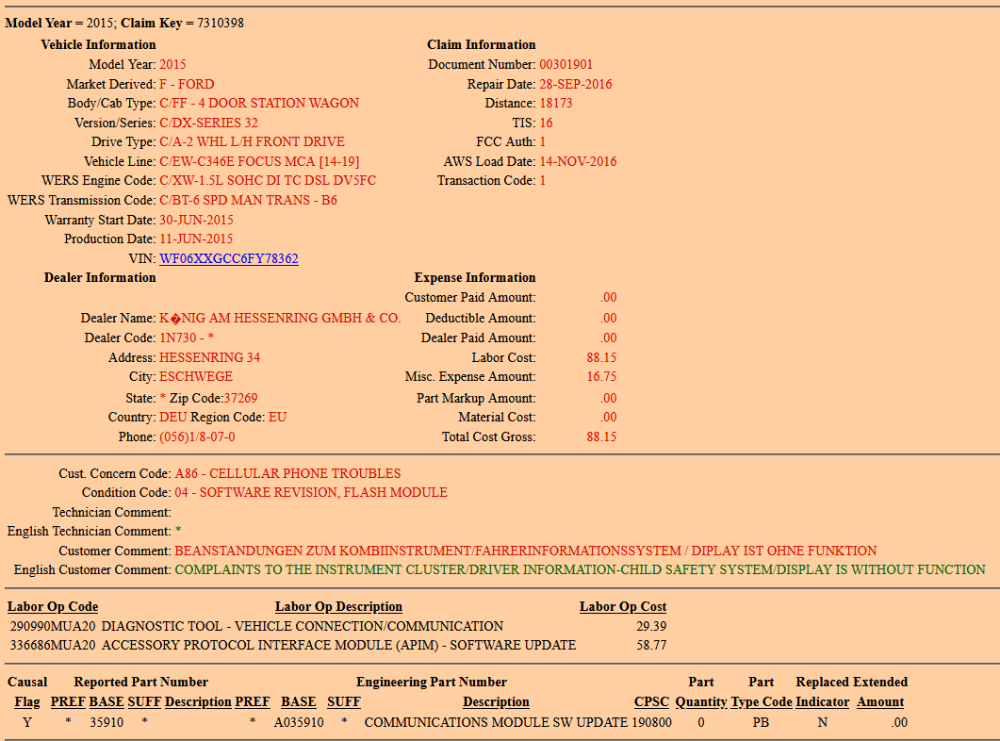Click the Extended Amount column header
The image size is (1000, 741).
pos(880,702)
